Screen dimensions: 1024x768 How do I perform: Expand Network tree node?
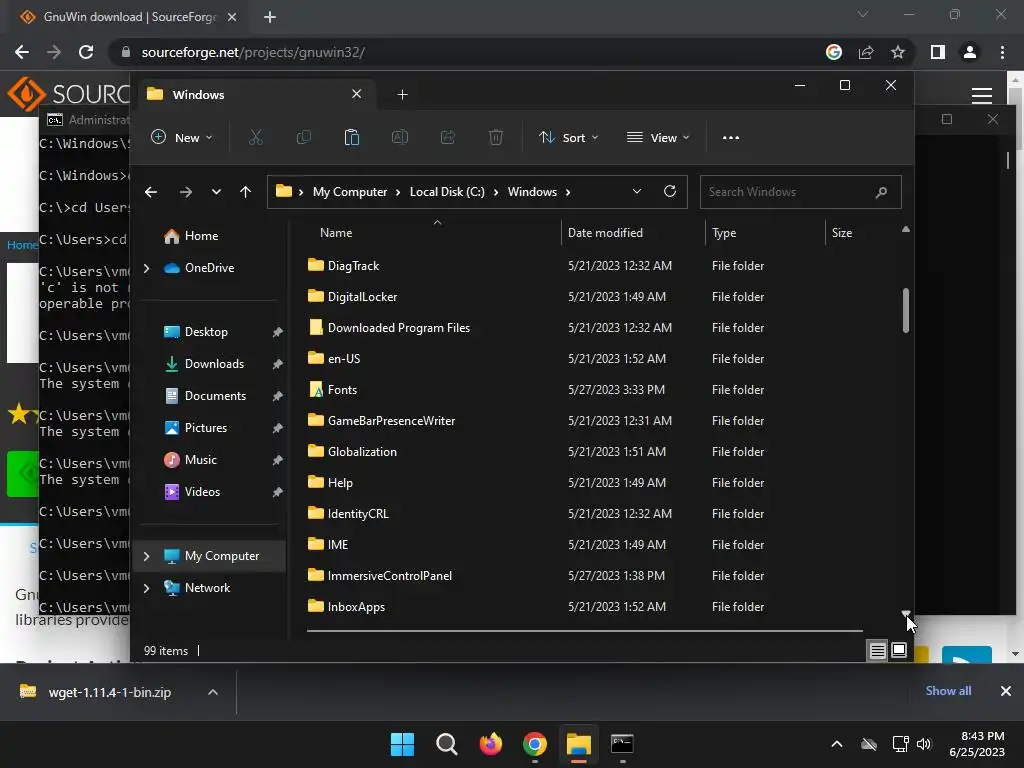[146, 588]
